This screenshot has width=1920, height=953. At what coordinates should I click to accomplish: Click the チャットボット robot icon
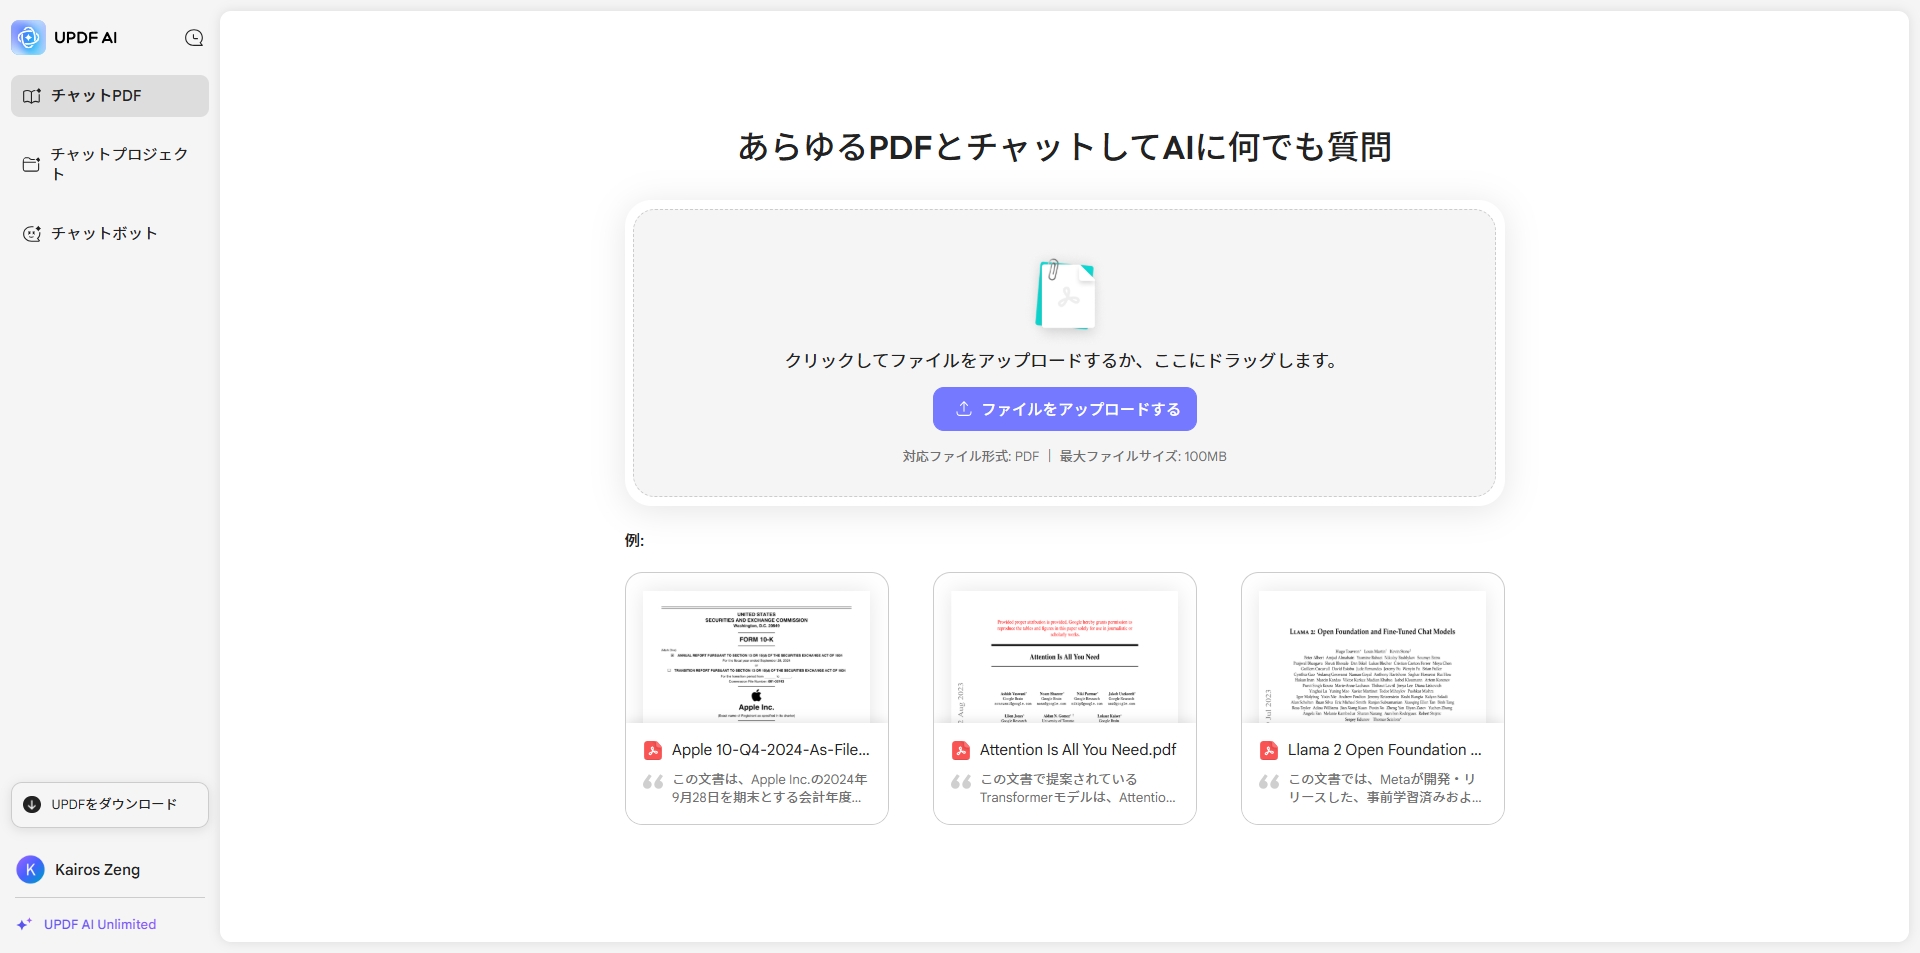pos(32,234)
